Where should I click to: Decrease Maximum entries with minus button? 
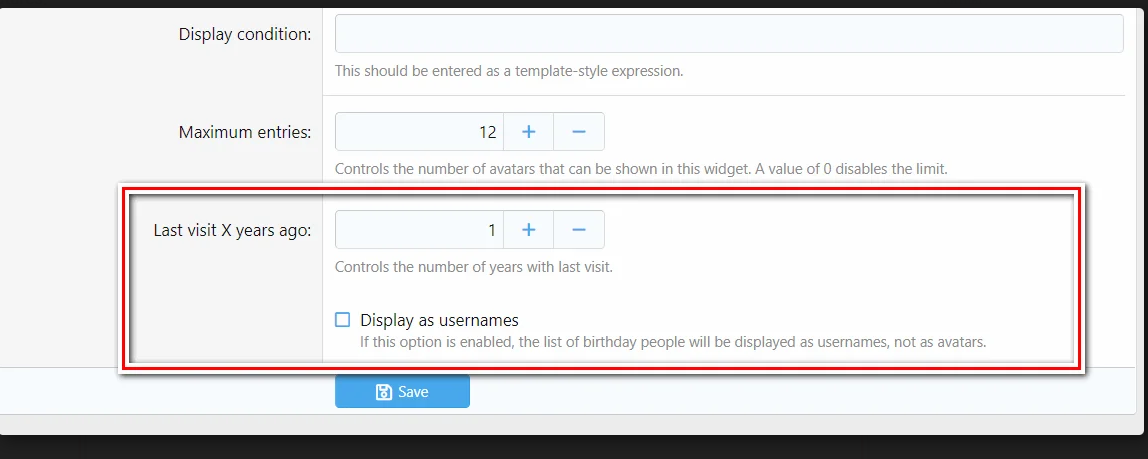point(579,132)
